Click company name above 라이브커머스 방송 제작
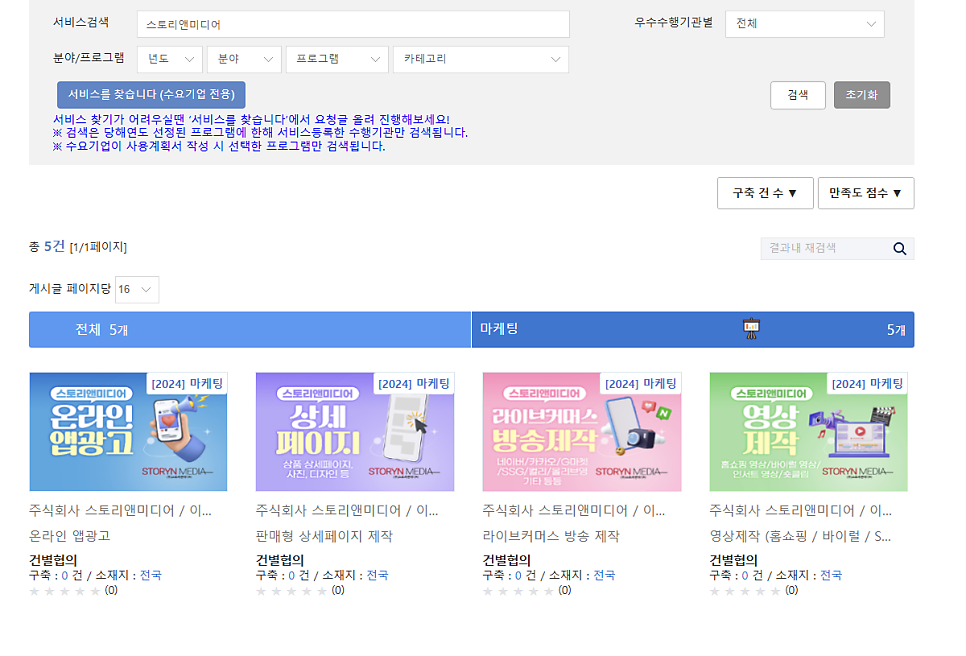This screenshot has height=656, width=966. tap(574, 511)
